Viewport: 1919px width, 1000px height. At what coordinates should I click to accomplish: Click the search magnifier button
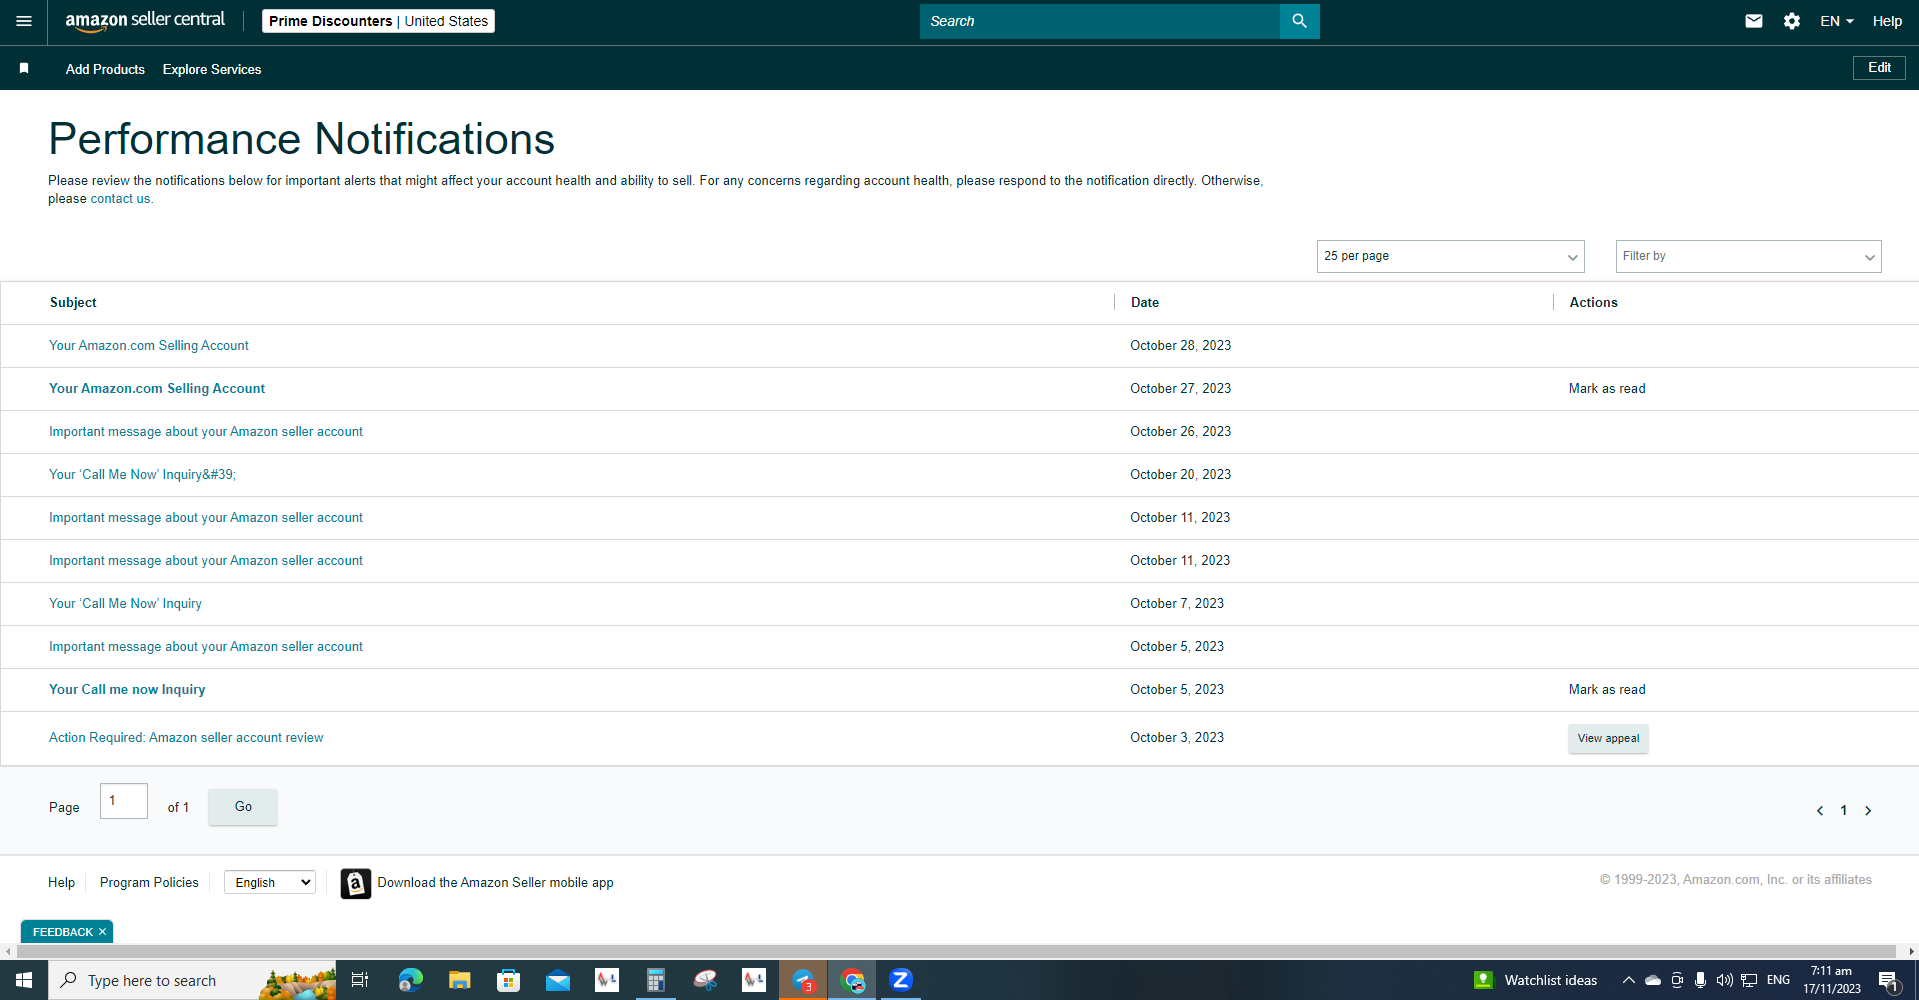[x=1299, y=21]
